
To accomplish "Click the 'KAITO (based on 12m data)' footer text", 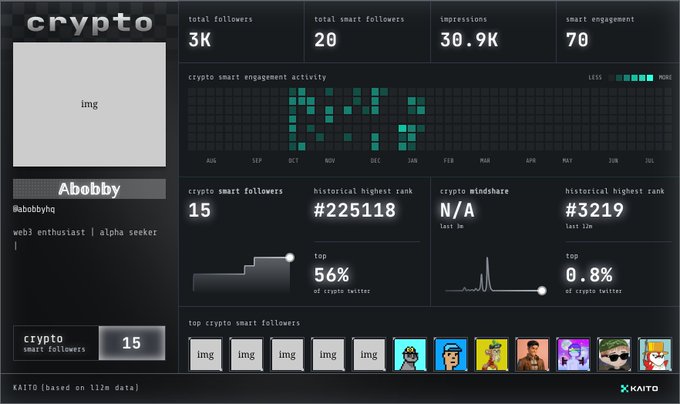I will point(76,388).
